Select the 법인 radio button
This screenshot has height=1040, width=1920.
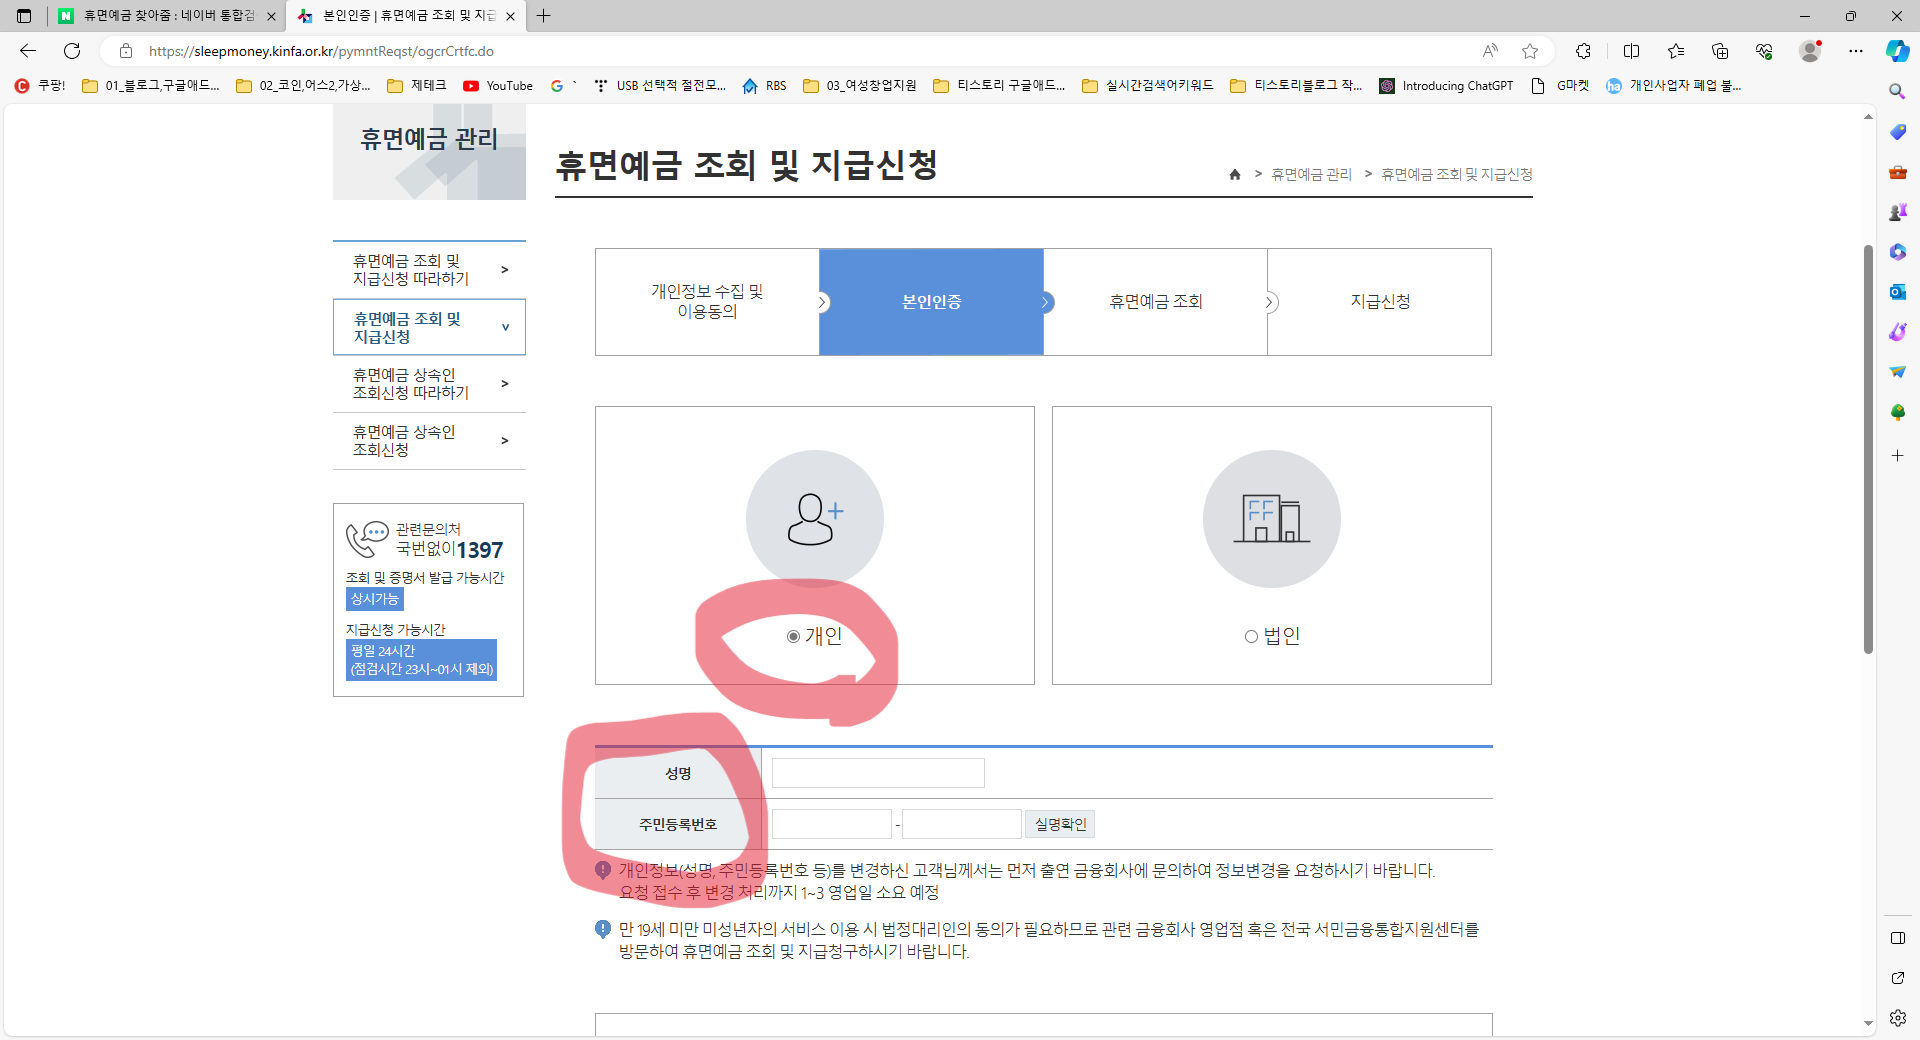coord(1250,636)
